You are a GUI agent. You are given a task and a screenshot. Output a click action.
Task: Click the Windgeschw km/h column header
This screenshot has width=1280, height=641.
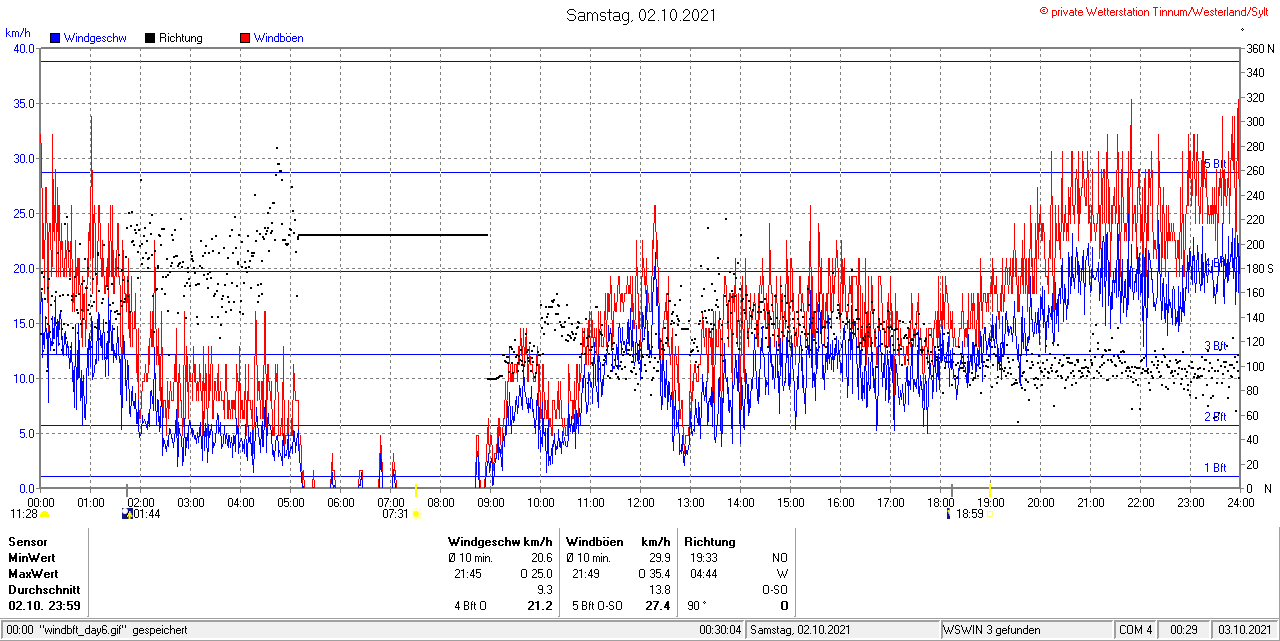click(500, 542)
